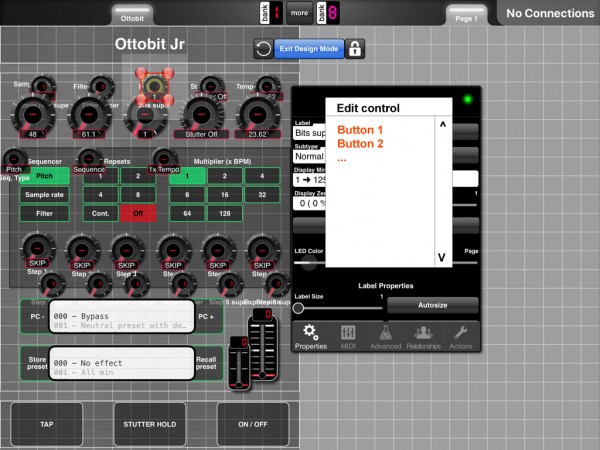Image resolution: width=600 pixels, height=450 pixels.
Task: Open the Subtype Normal field
Action: coord(310,156)
